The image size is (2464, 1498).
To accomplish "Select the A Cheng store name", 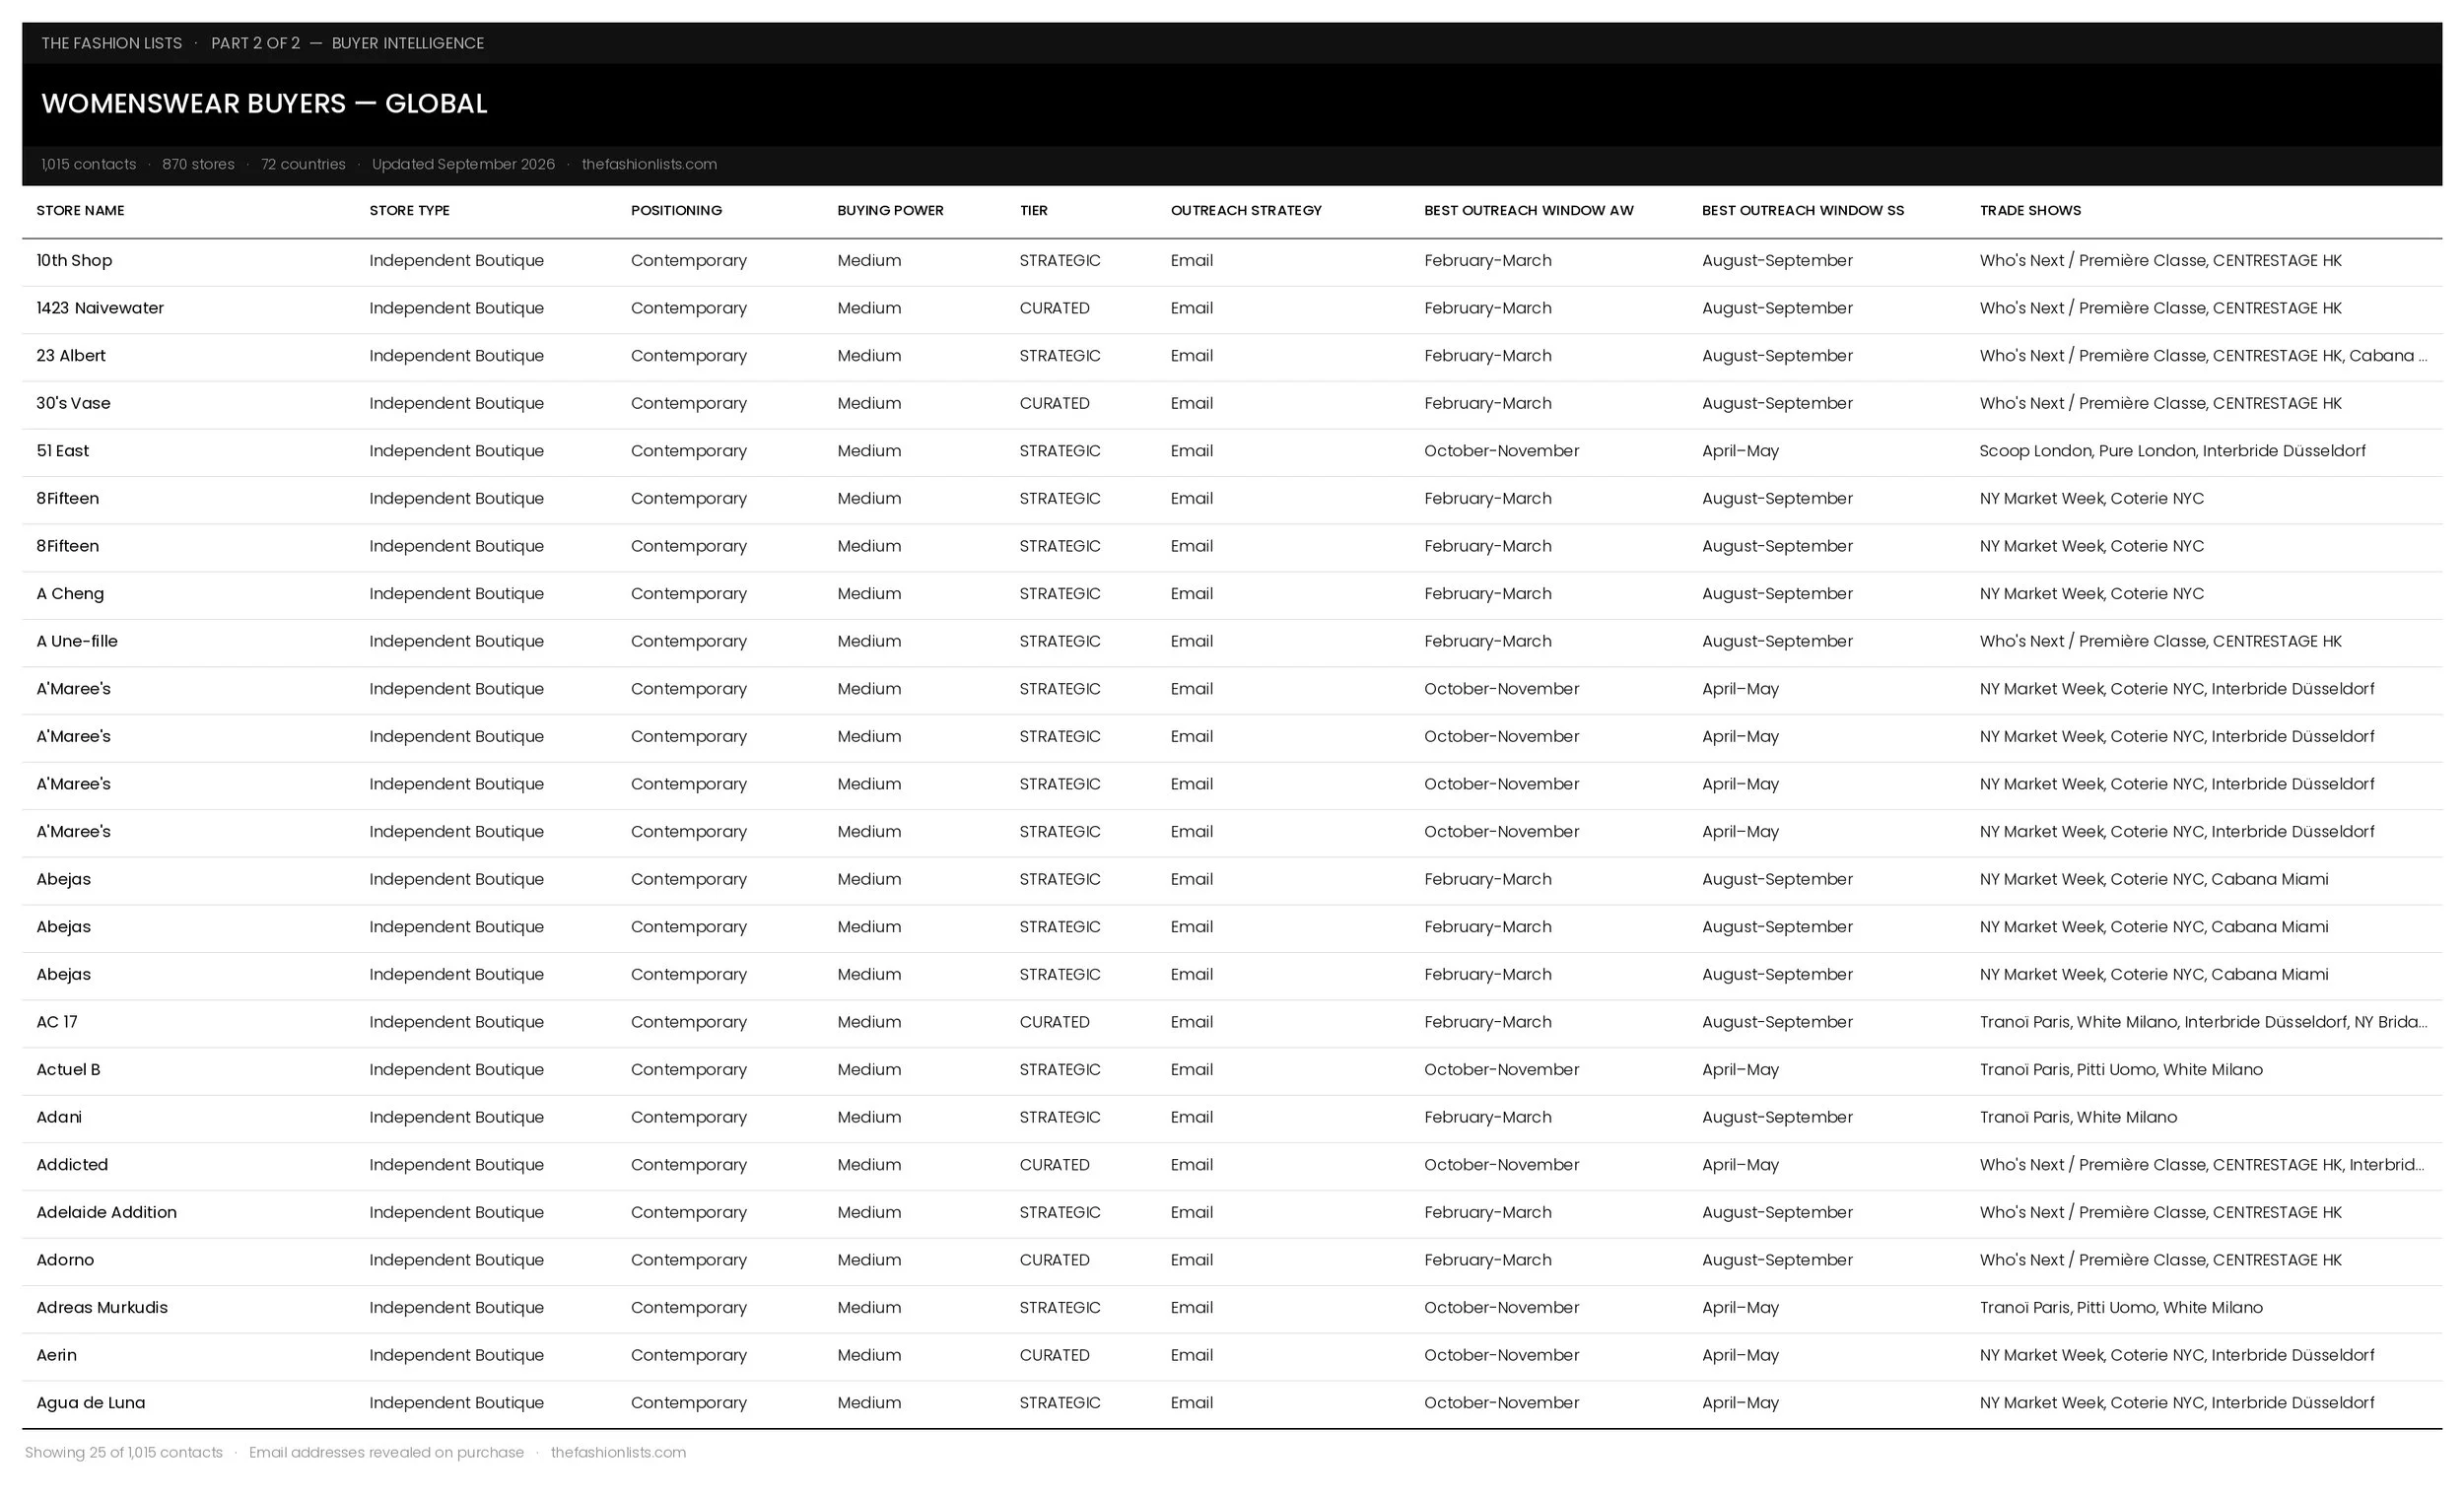I will click(x=70, y=593).
